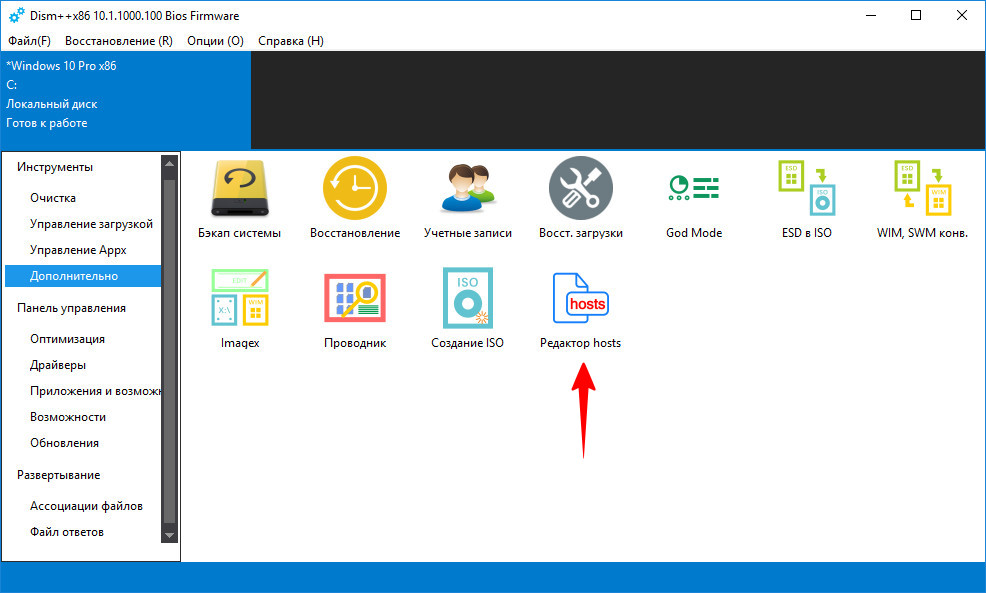
Task: Minimize the Dism++ window
Action: [871, 15]
